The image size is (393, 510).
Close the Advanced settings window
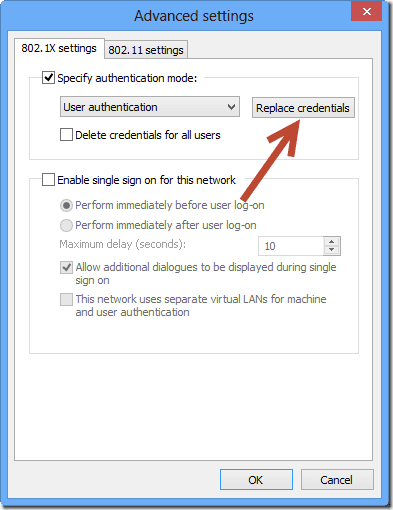(367, 12)
